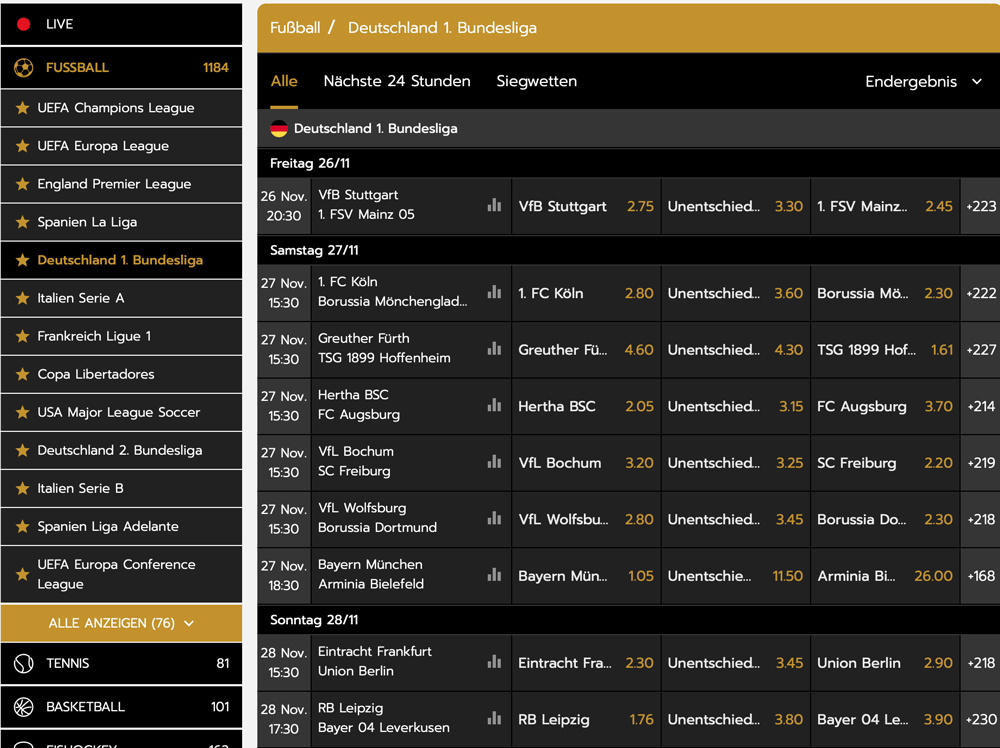Expand +227 more bets for Fürth match
Screen dimensions: 1000x748
(x=980, y=349)
